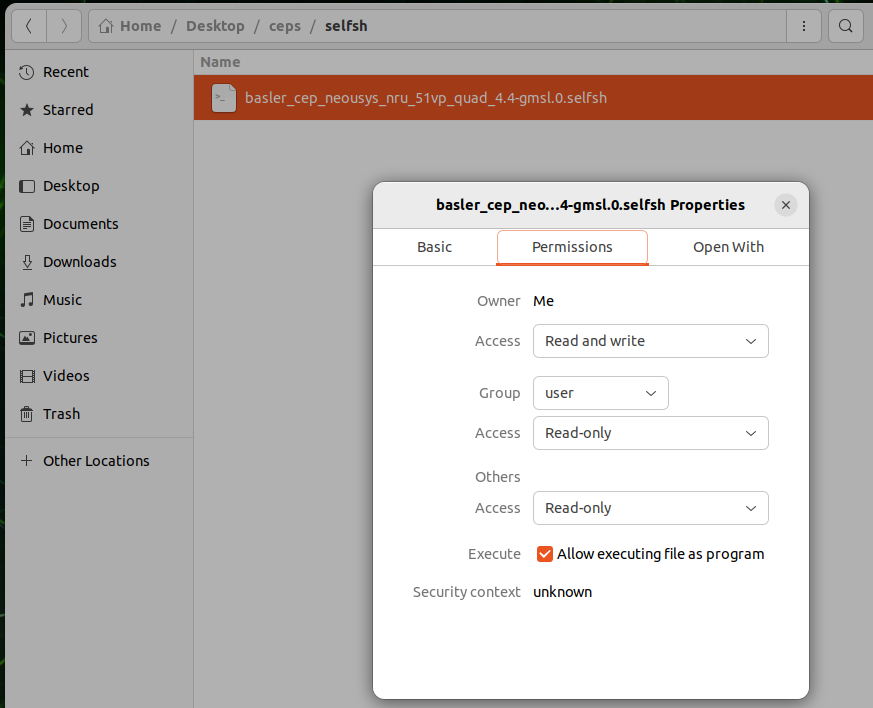Switch to the Basic tab
The width and height of the screenshot is (873, 708).
[434, 247]
